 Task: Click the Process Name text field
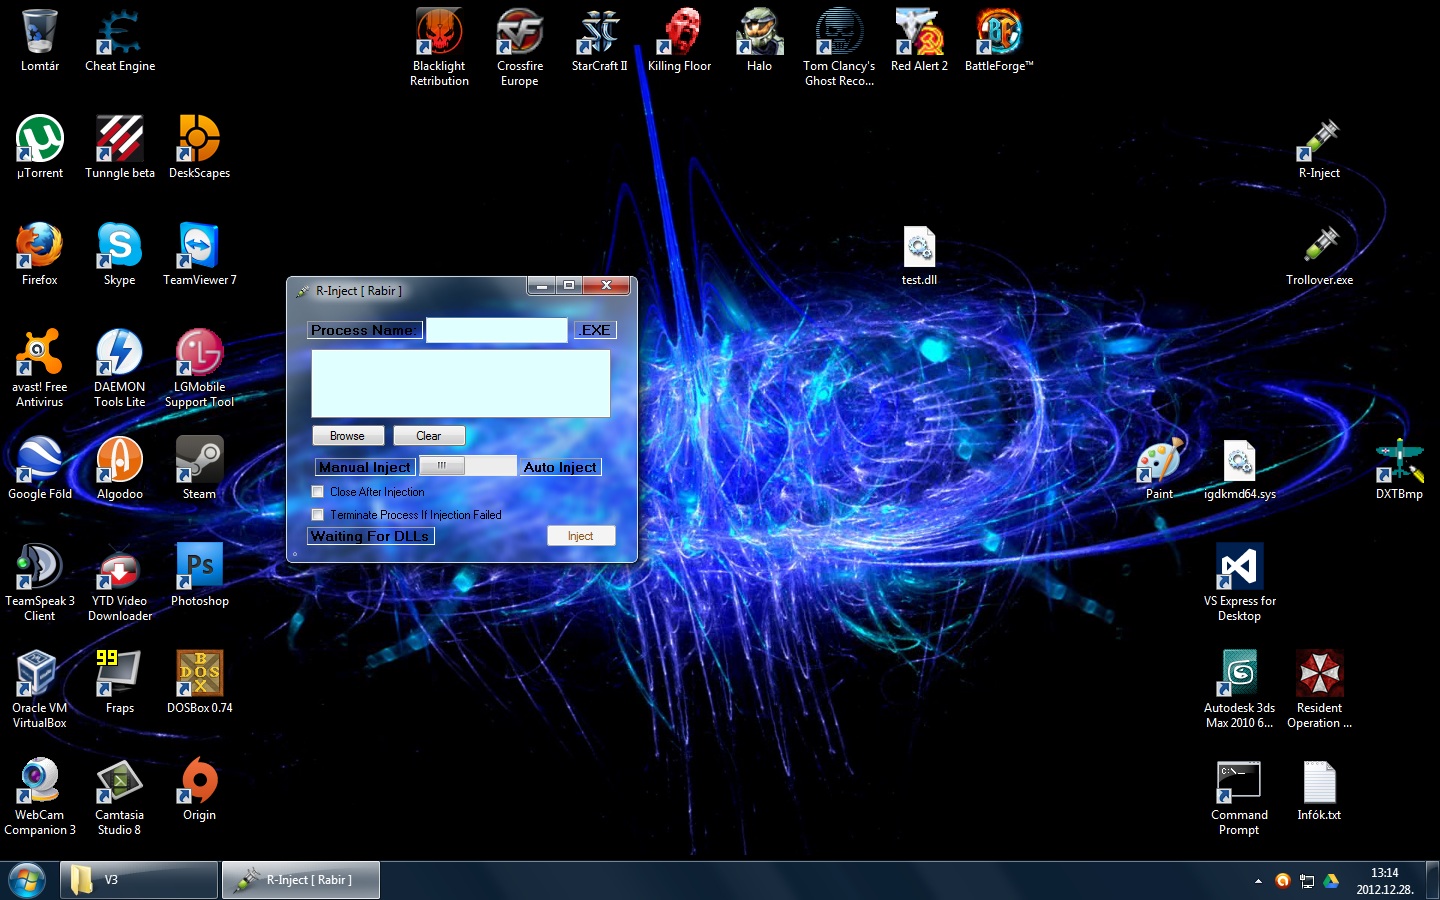point(496,330)
